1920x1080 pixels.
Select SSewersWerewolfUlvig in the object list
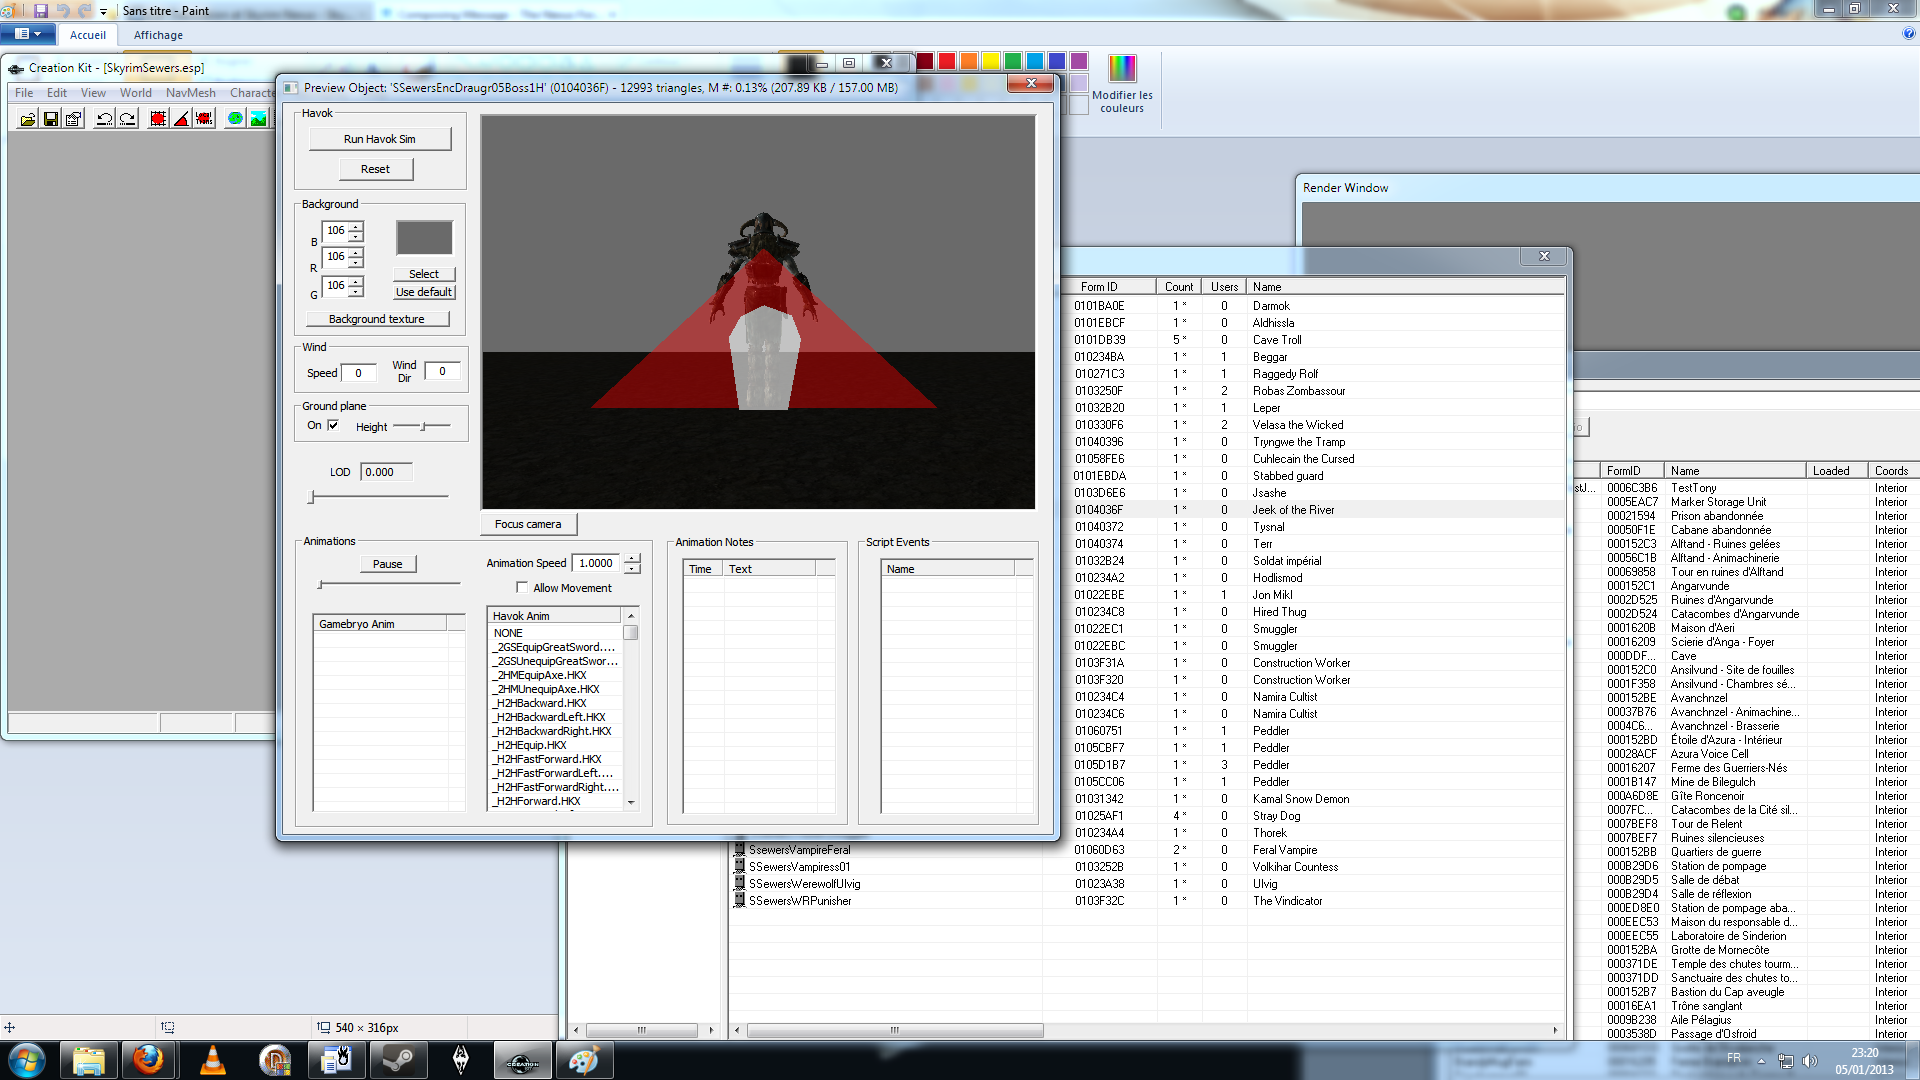tap(804, 884)
